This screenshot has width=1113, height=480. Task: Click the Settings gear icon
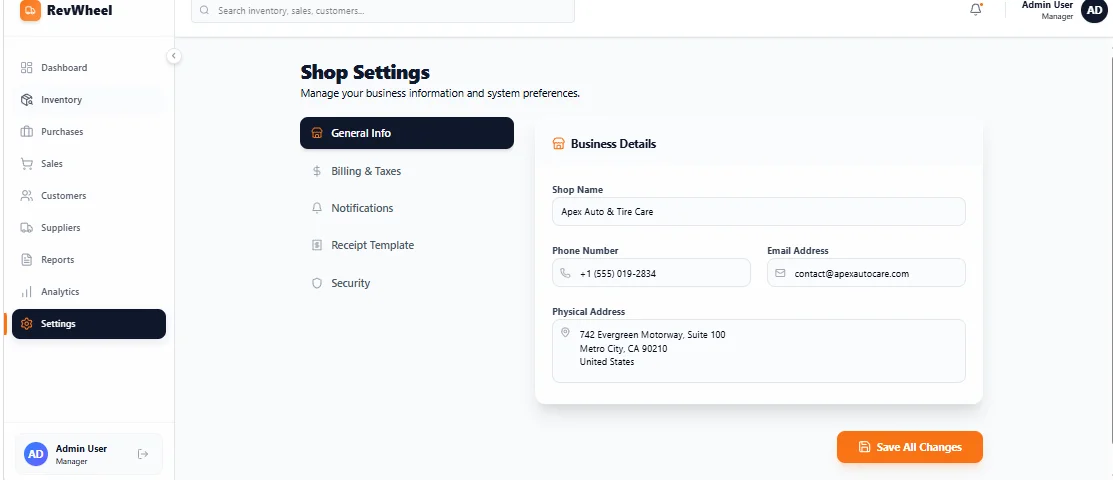pos(27,324)
